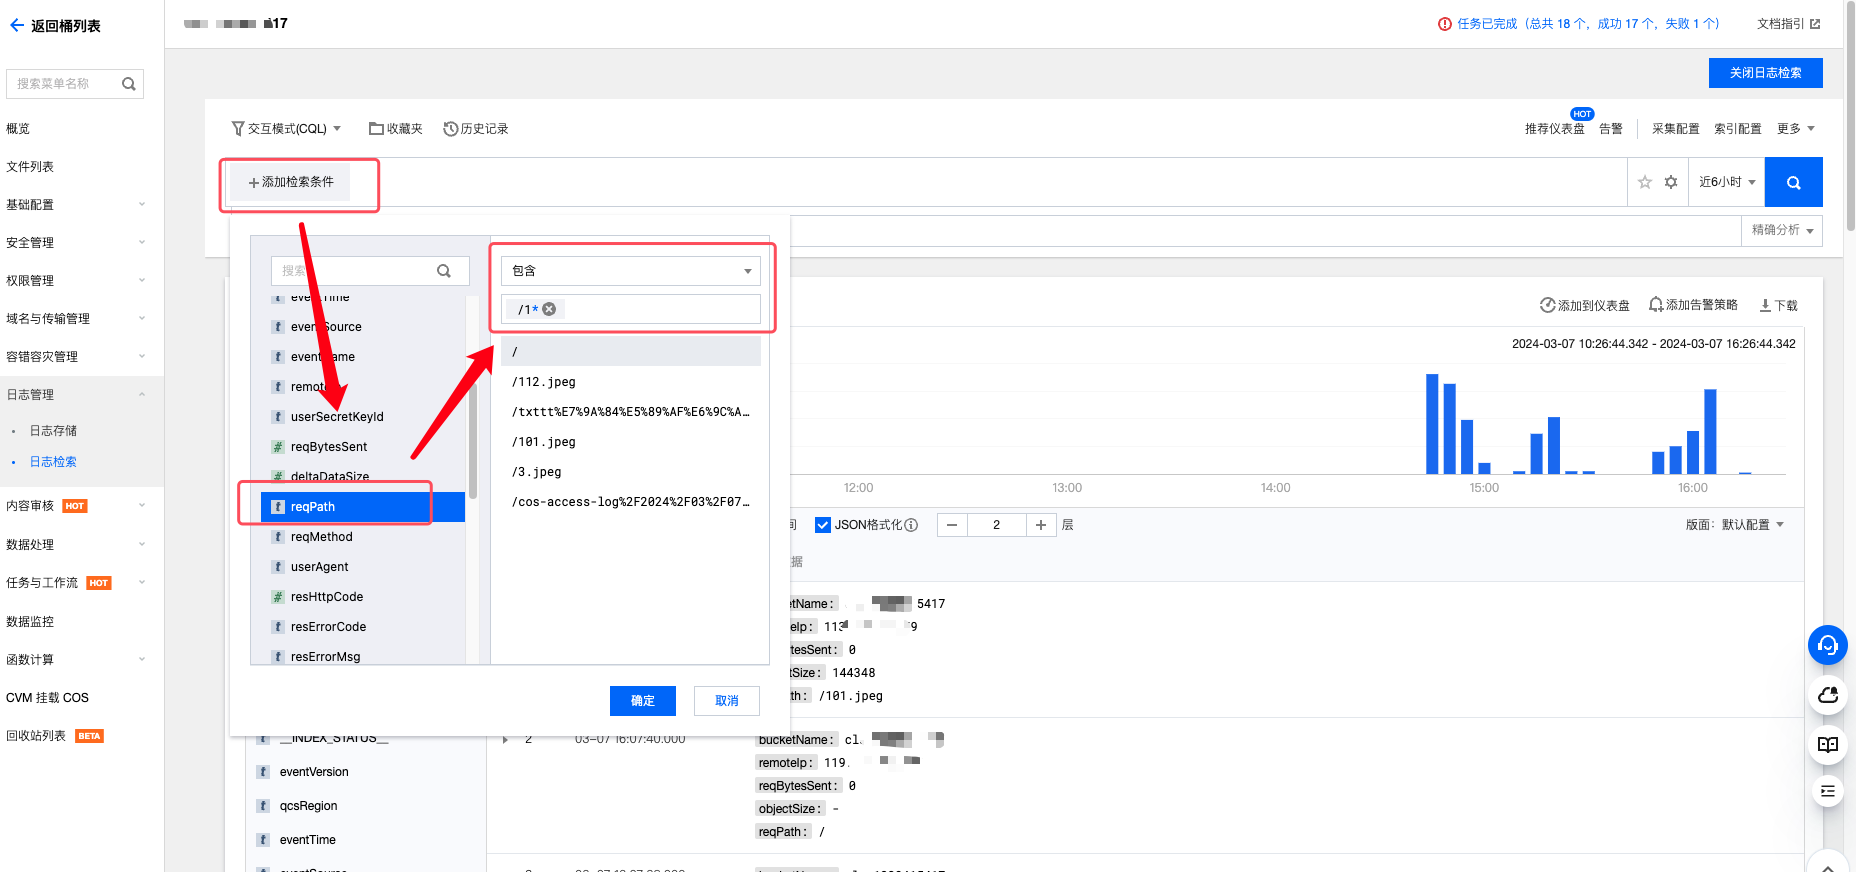Click 添加告警策略 add alert policy
This screenshot has width=1856, height=872.
(x=1693, y=305)
